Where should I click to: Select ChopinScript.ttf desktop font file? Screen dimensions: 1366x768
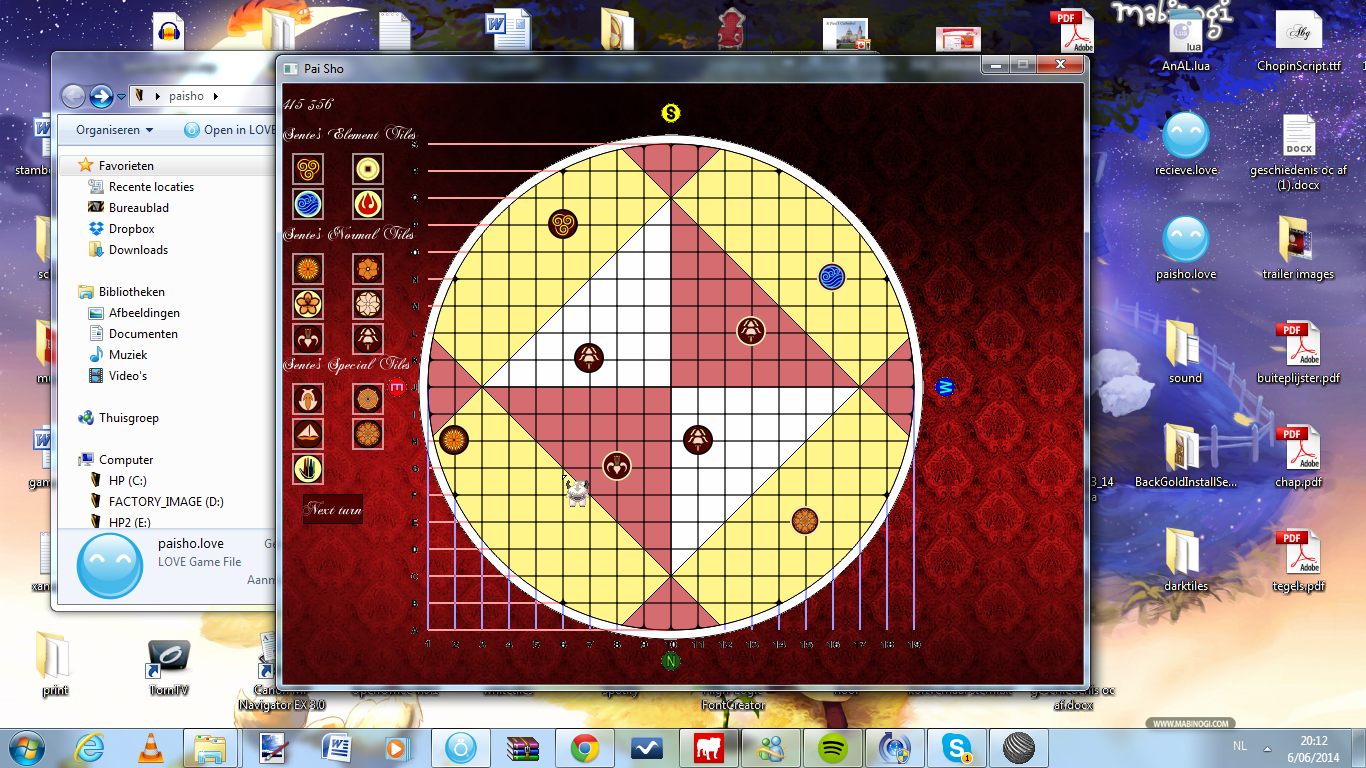pos(1299,42)
